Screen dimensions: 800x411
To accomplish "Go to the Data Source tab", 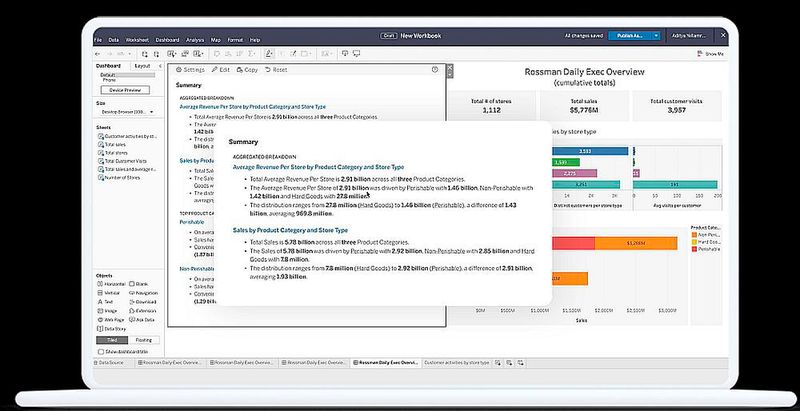I will point(108,363).
